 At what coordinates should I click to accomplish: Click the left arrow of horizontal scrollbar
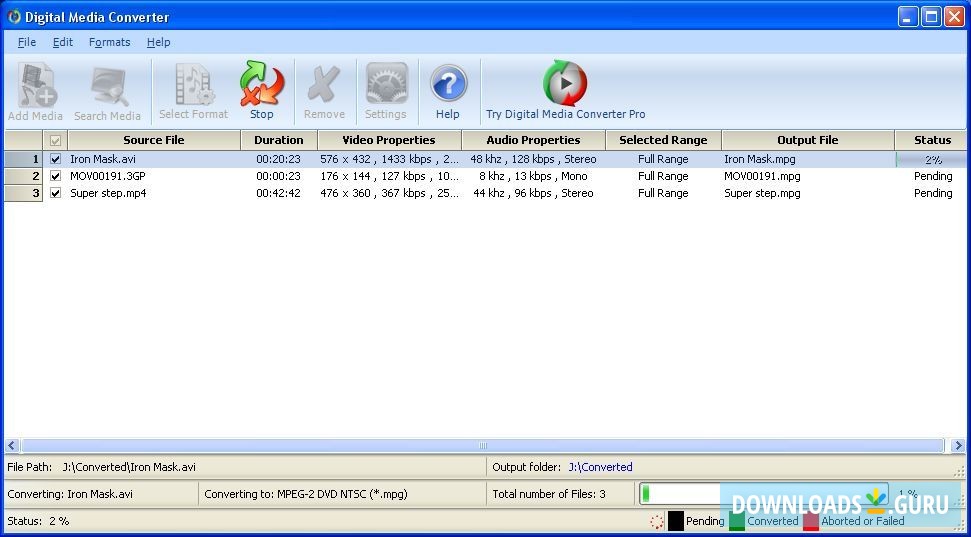point(12,445)
